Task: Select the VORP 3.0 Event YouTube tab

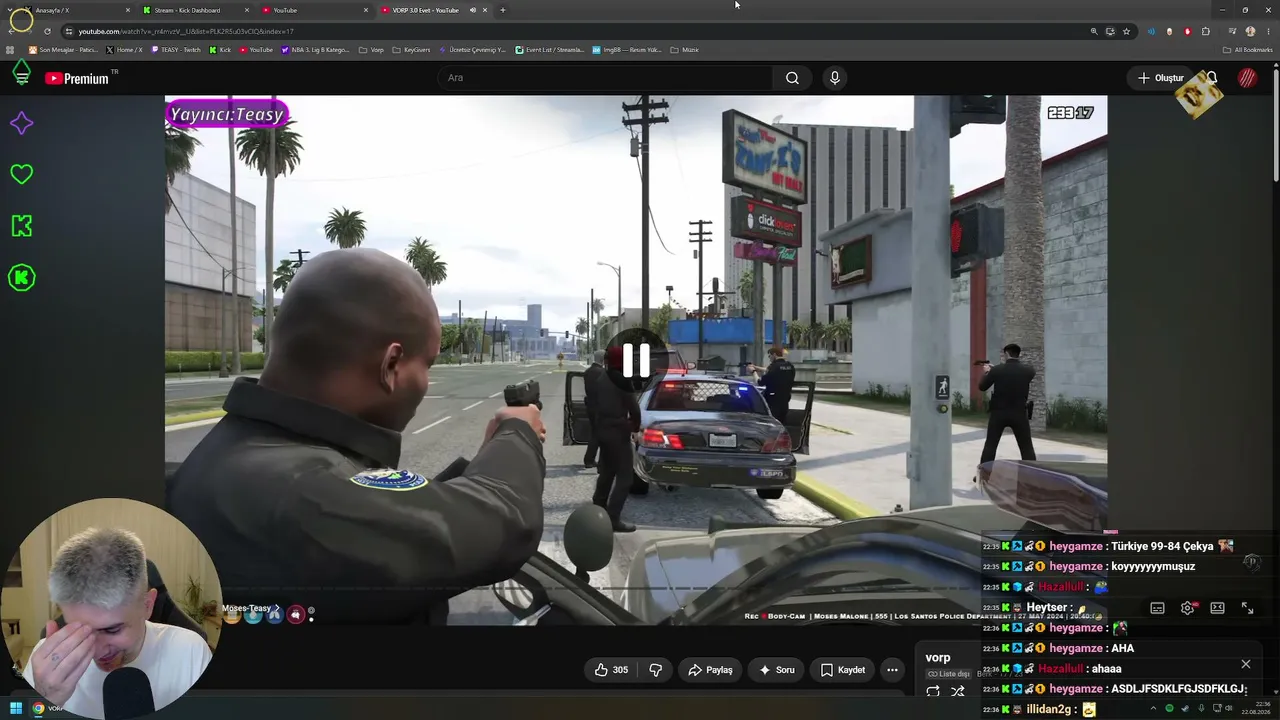Action: click(424, 10)
